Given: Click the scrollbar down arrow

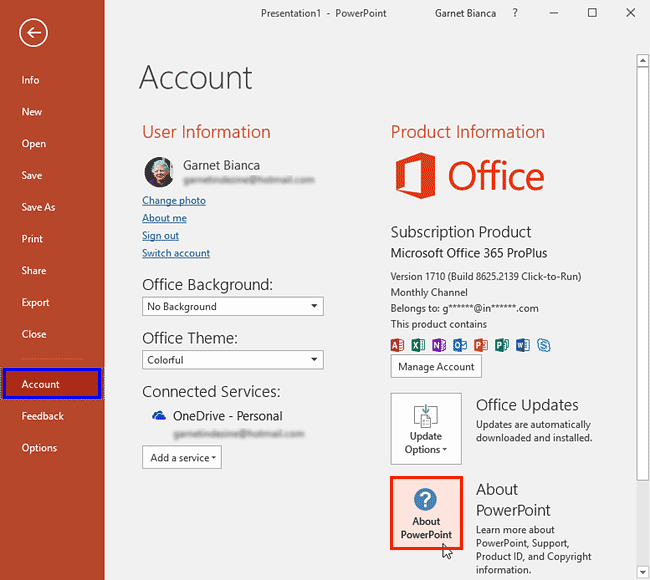Looking at the screenshot, I should [x=643, y=573].
